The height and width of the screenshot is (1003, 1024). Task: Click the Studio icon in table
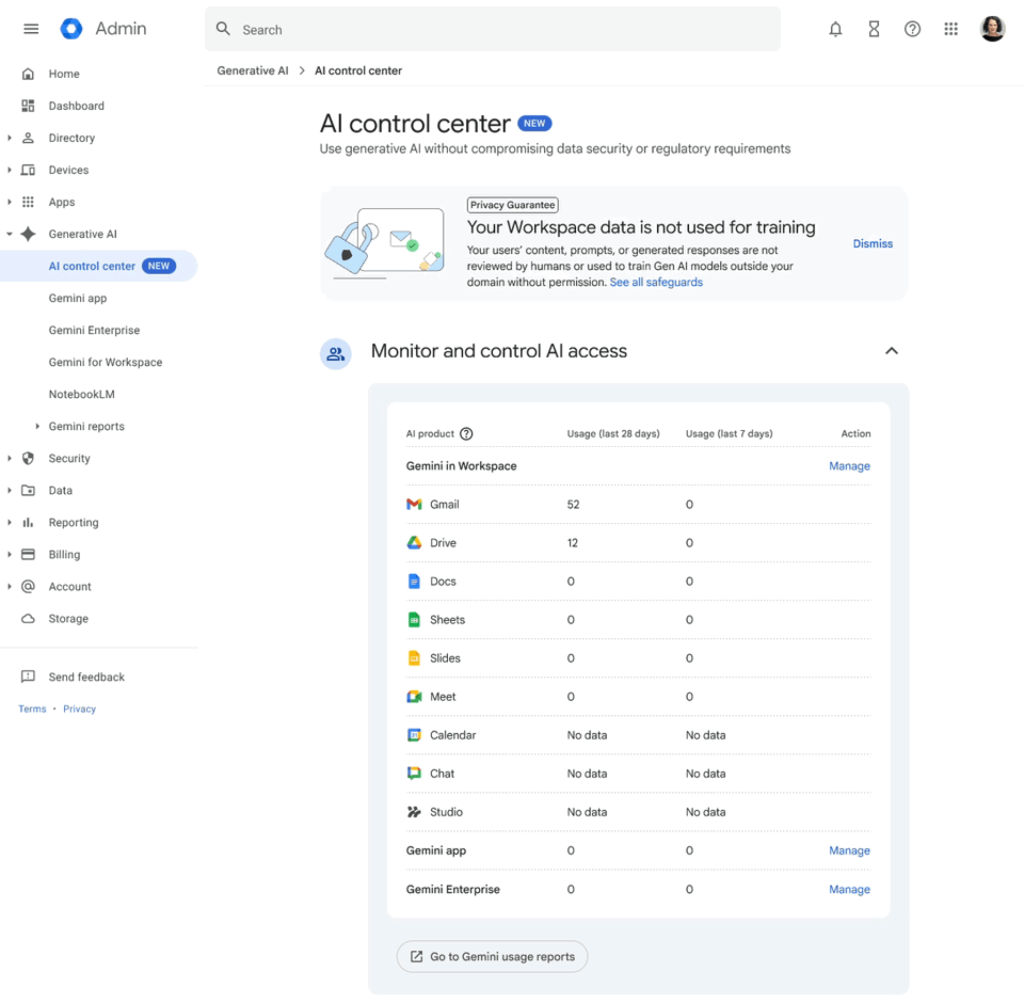(414, 812)
